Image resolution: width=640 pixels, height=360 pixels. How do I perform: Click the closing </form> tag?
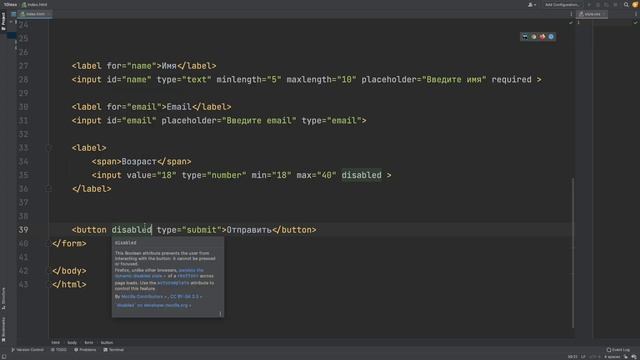[69, 243]
